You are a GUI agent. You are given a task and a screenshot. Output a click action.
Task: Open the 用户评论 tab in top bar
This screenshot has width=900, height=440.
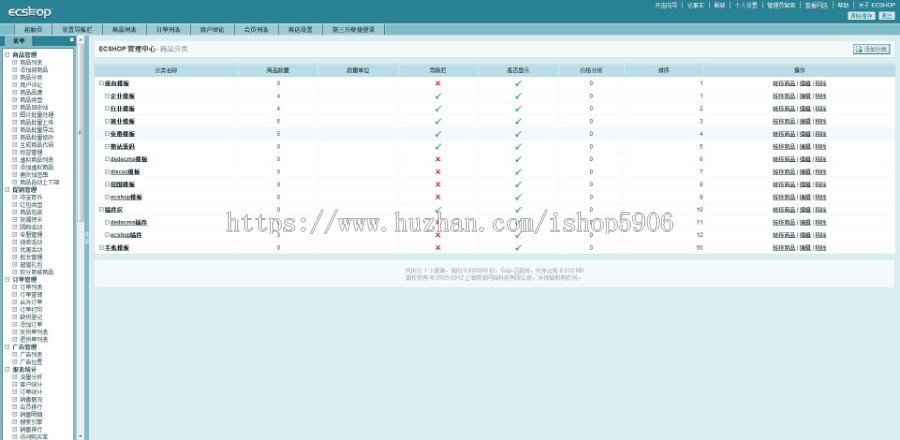click(212, 29)
